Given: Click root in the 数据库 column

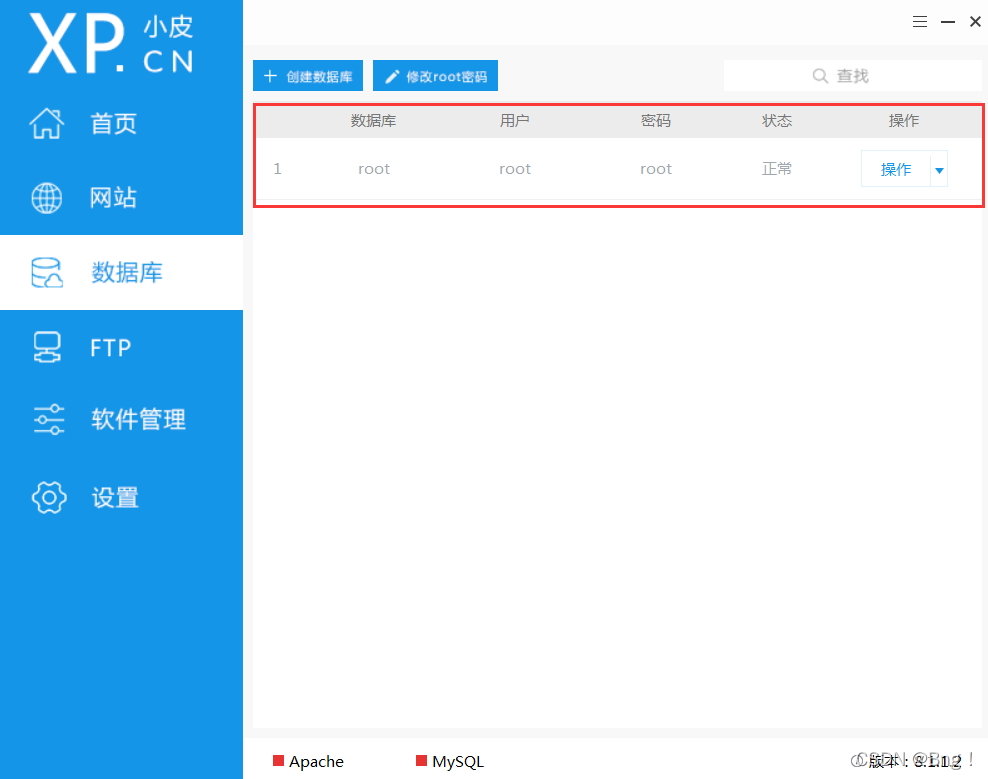Looking at the screenshot, I should click(x=374, y=169).
